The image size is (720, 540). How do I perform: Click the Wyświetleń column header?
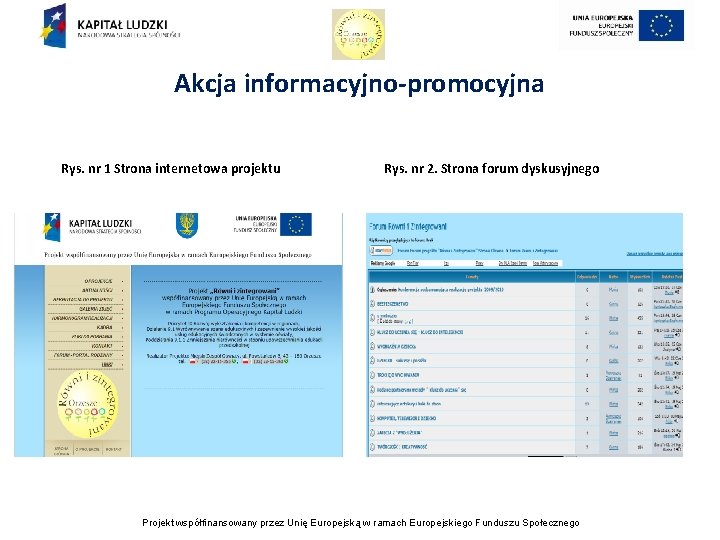click(x=640, y=277)
